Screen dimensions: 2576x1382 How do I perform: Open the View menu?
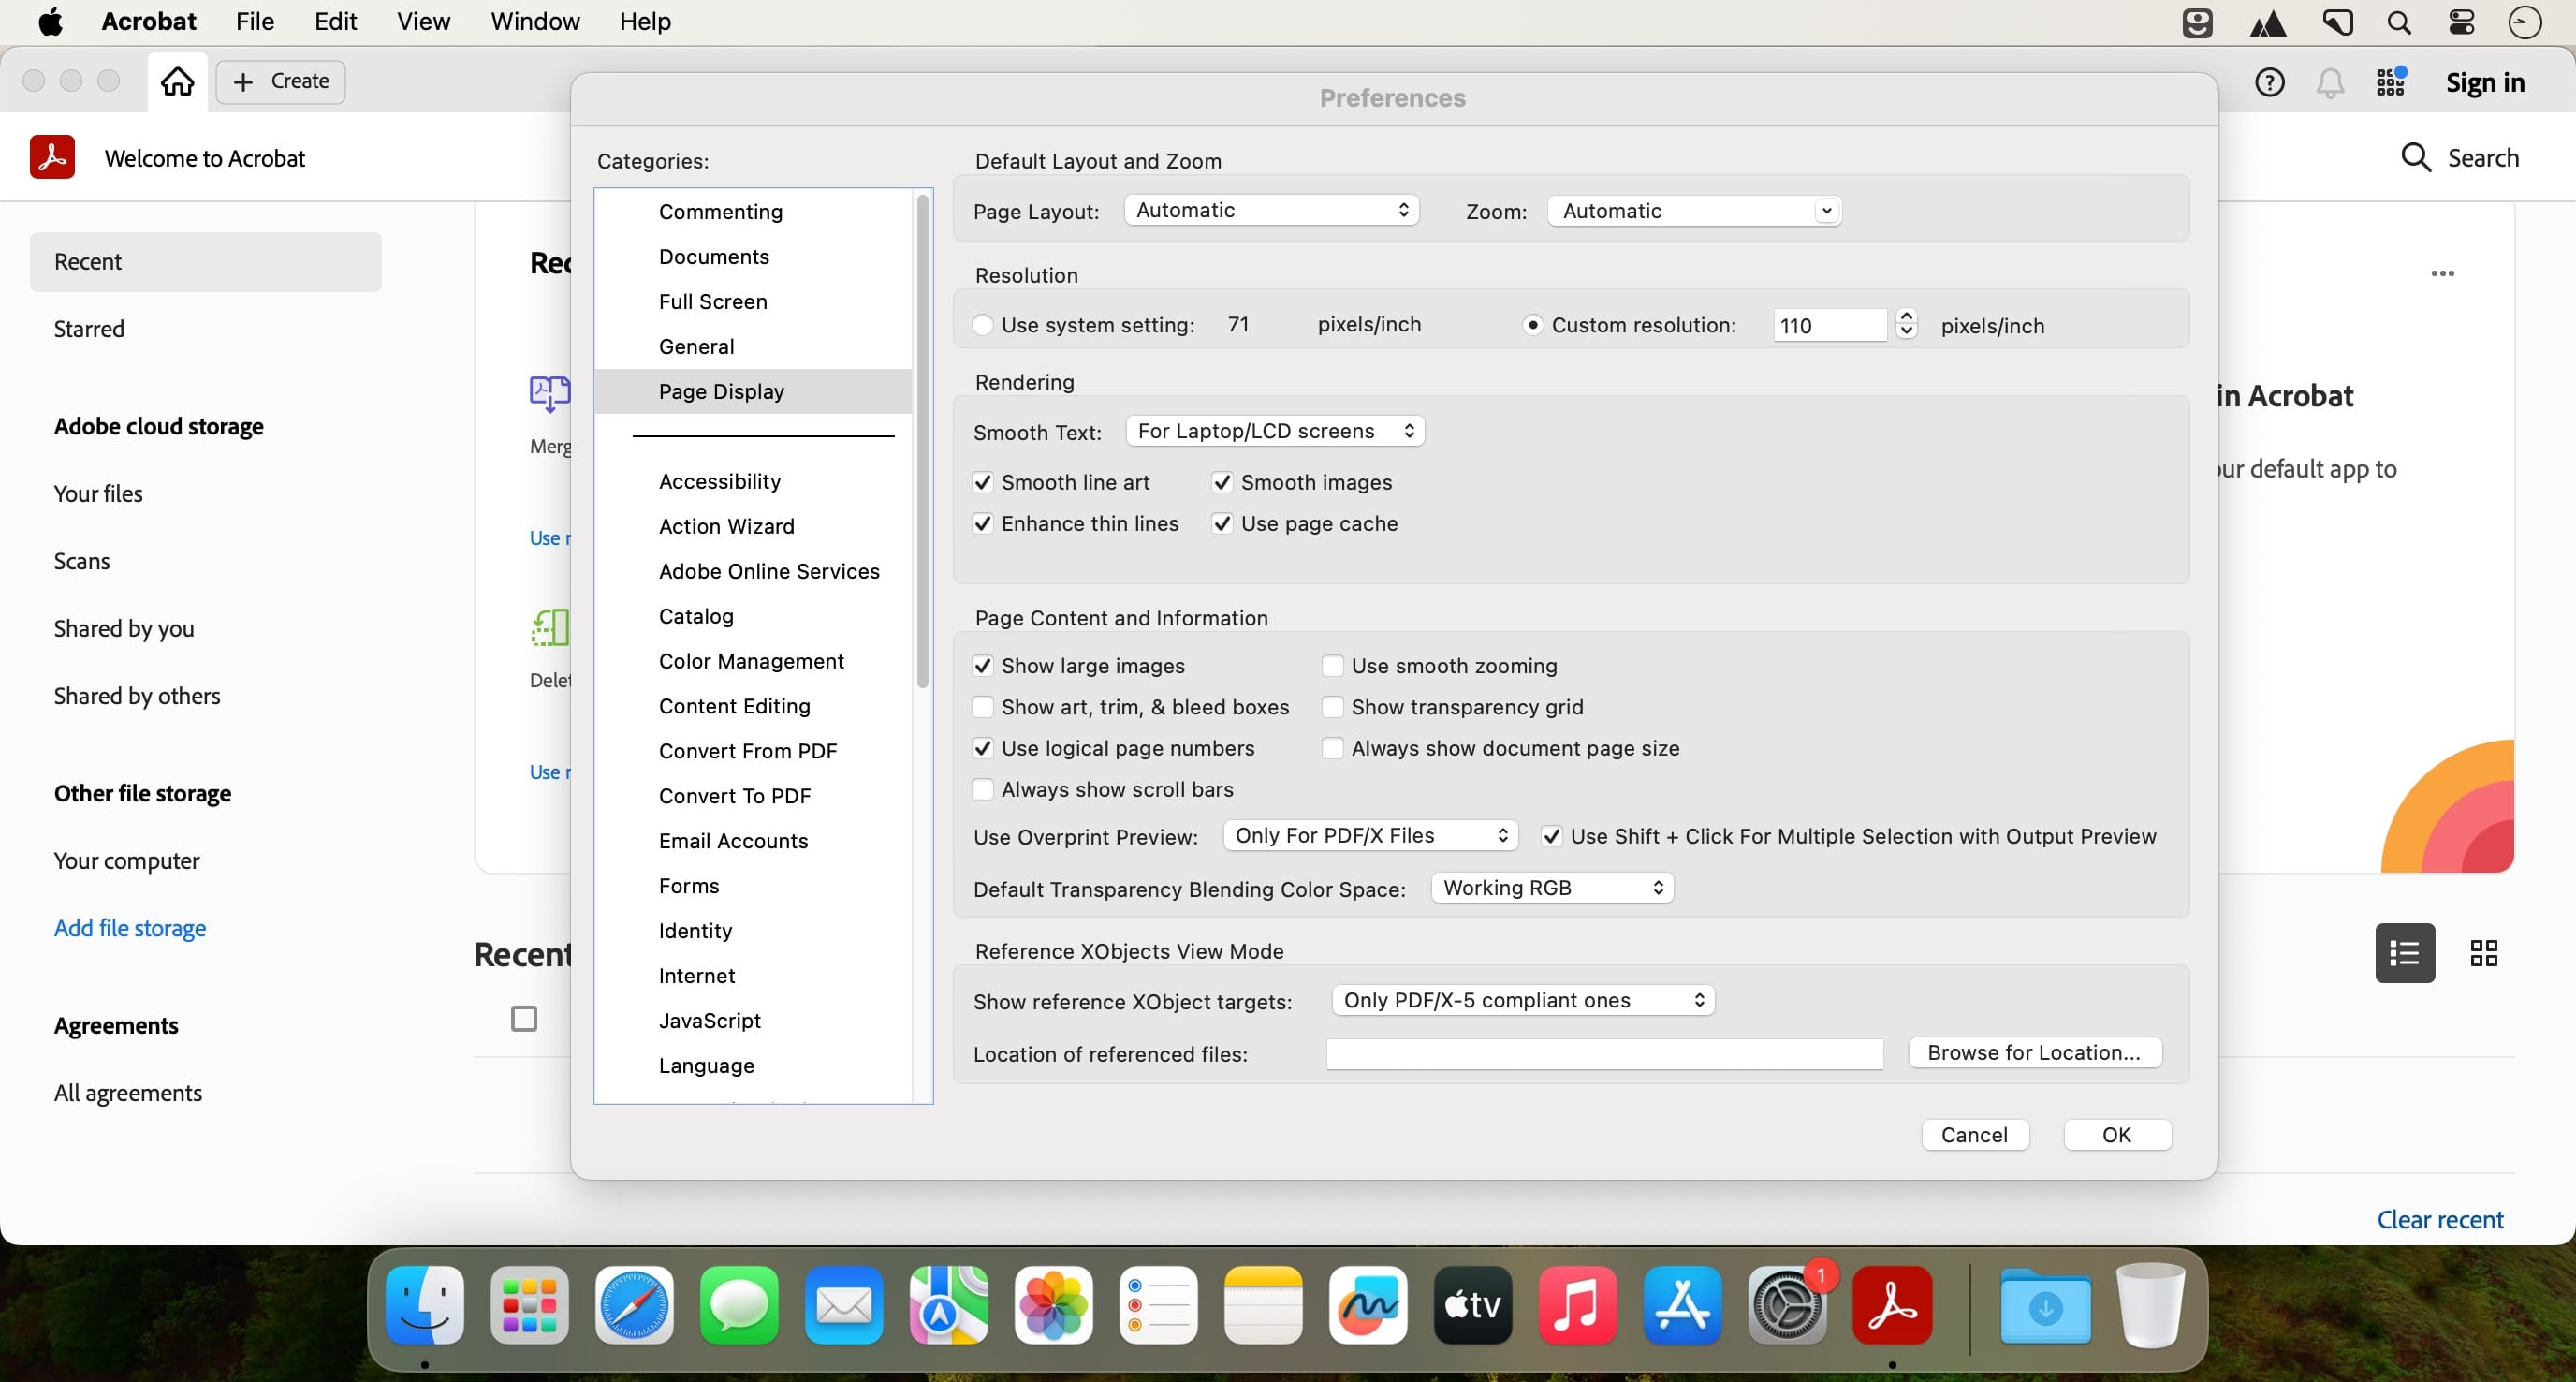click(x=423, y=21)
